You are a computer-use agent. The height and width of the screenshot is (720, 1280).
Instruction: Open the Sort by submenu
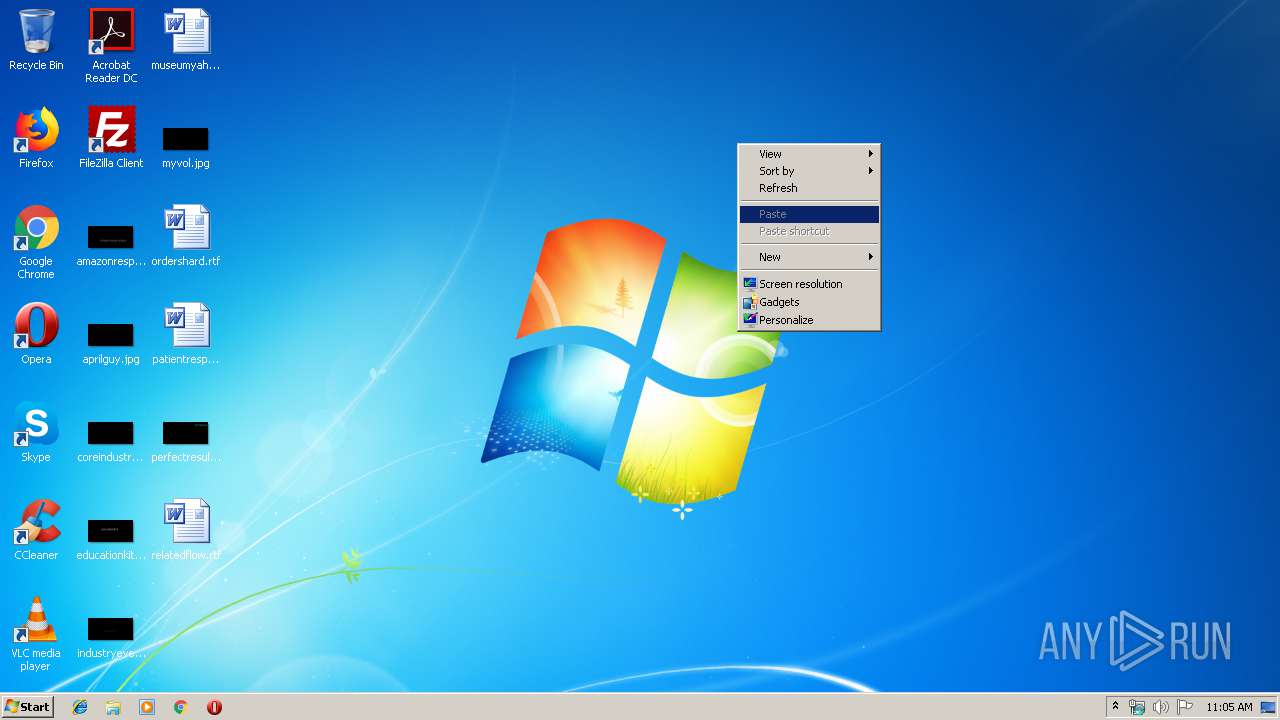[x=809, y=171]
